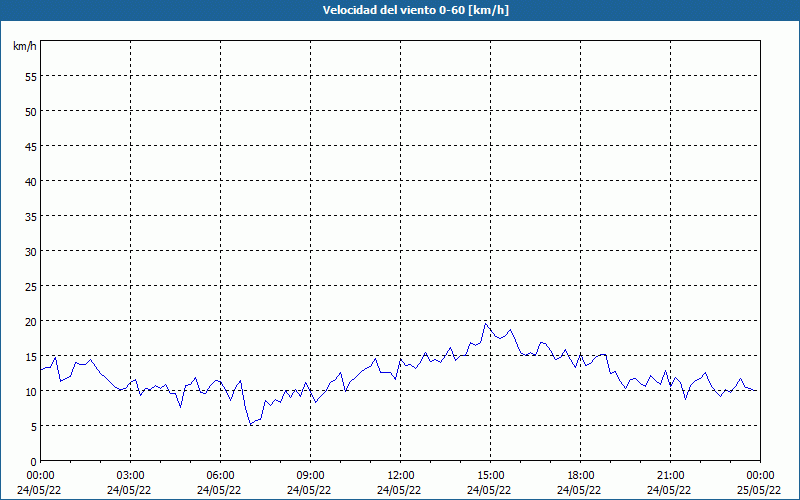Click the y-axis value 5
This screenshot has height=500, width=800.
tap(34, 427)
